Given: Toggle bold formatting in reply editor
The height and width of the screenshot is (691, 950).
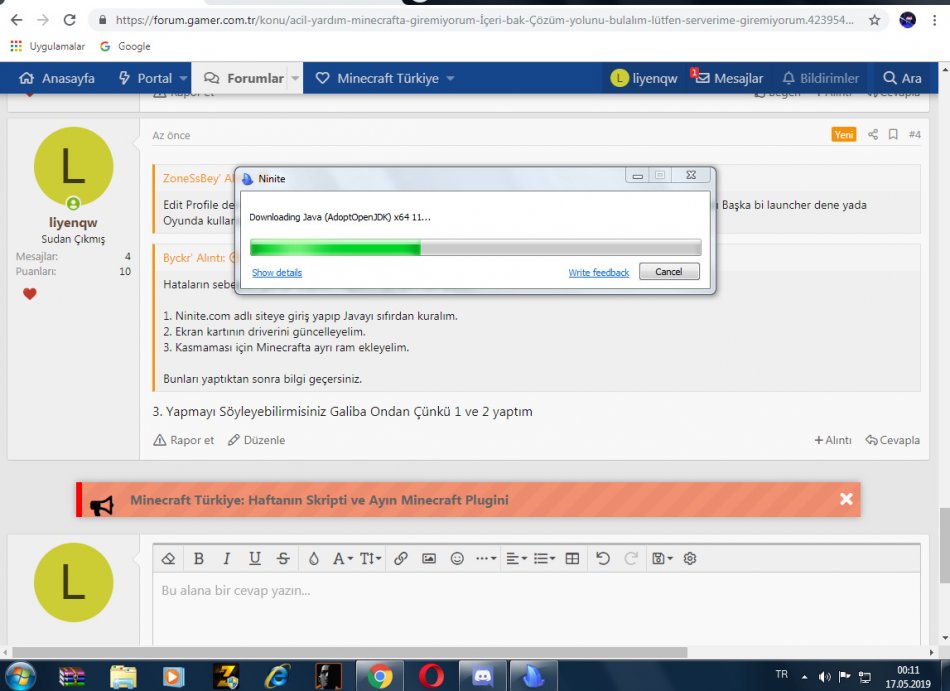Looking at the screenshot, I should click(x=198, y=558).
